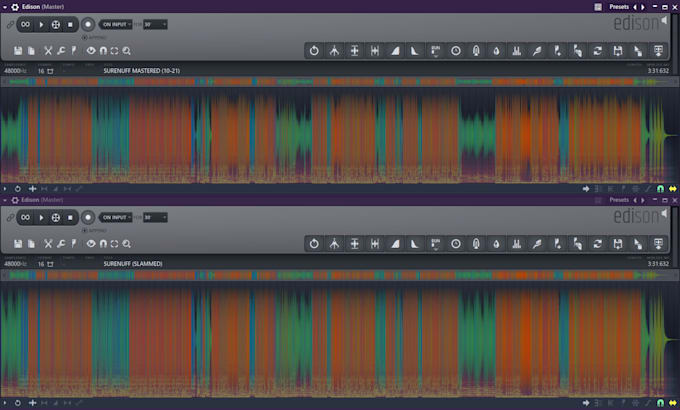Expand the title-bar menu arrow of top Edison

coord(5,7)
